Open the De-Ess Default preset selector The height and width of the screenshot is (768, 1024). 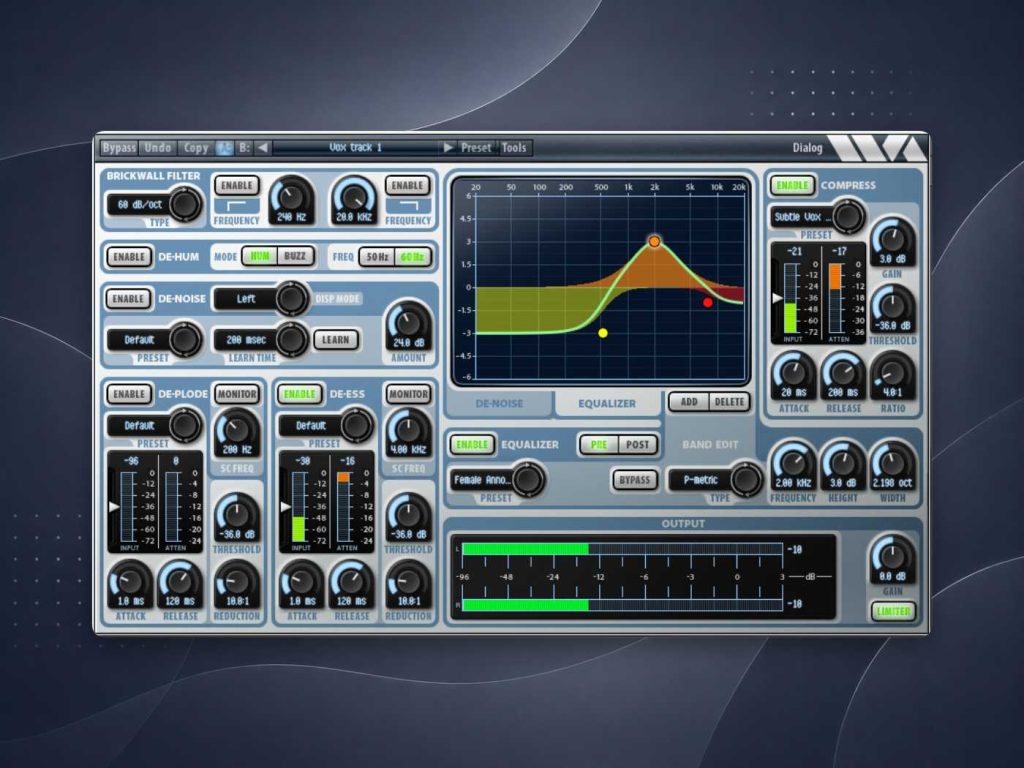326,425
